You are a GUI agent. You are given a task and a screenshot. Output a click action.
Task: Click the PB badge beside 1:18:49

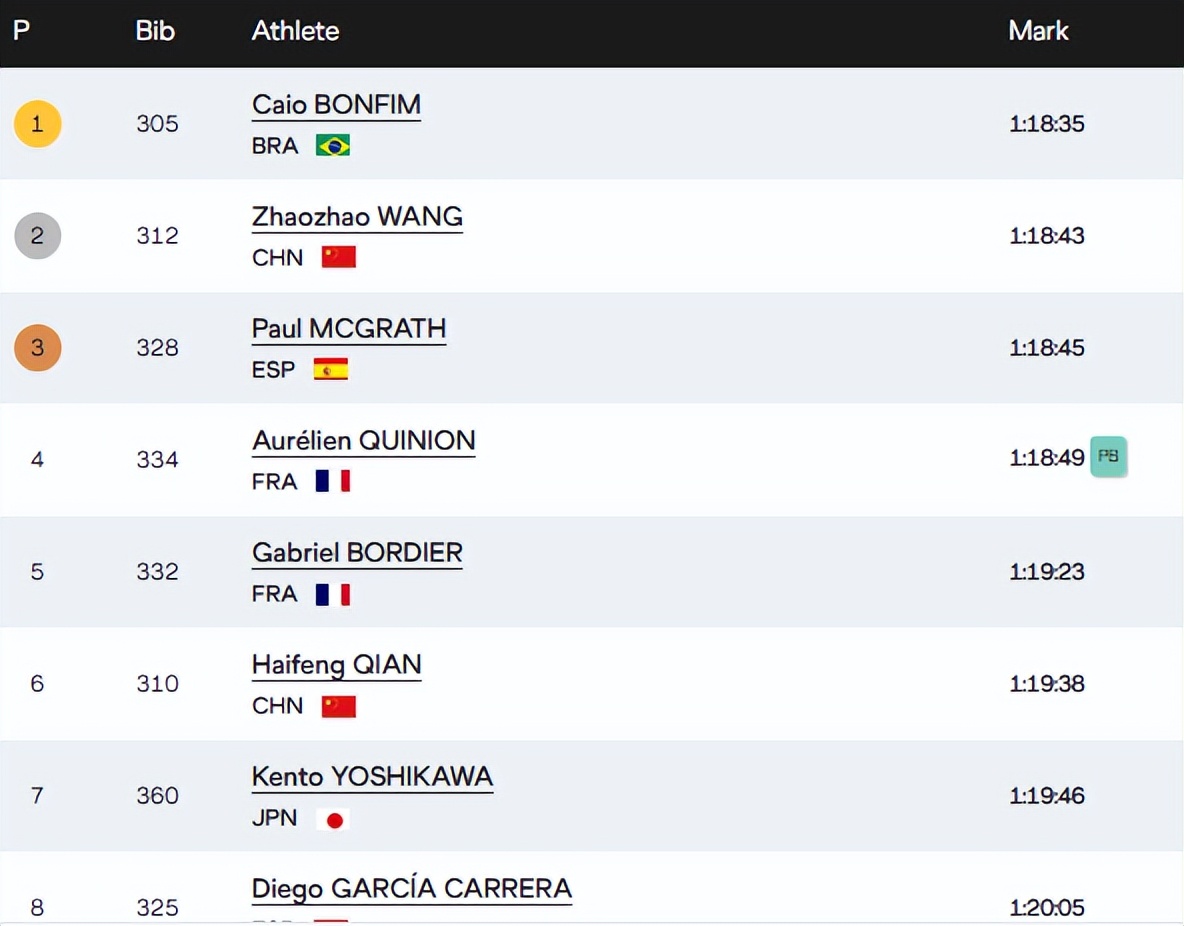click(1108, 457)
